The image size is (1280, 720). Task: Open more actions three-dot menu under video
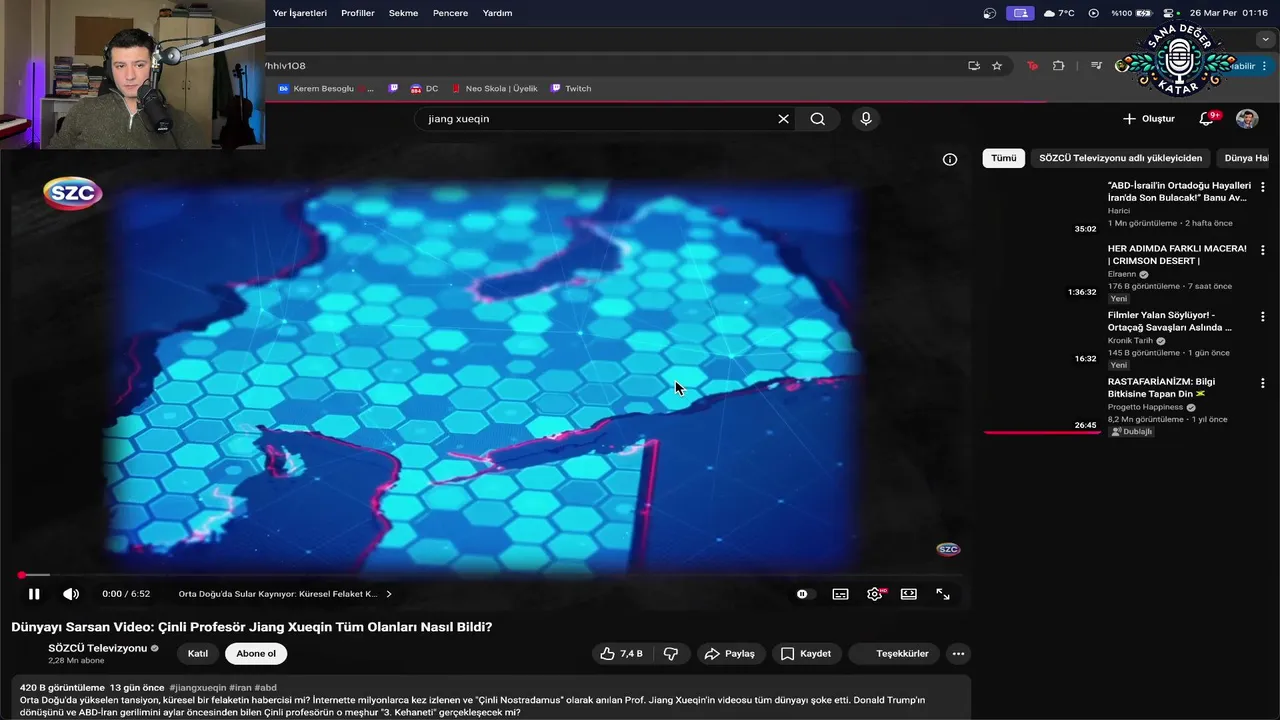pyautogui.click(x=958, y=654)
